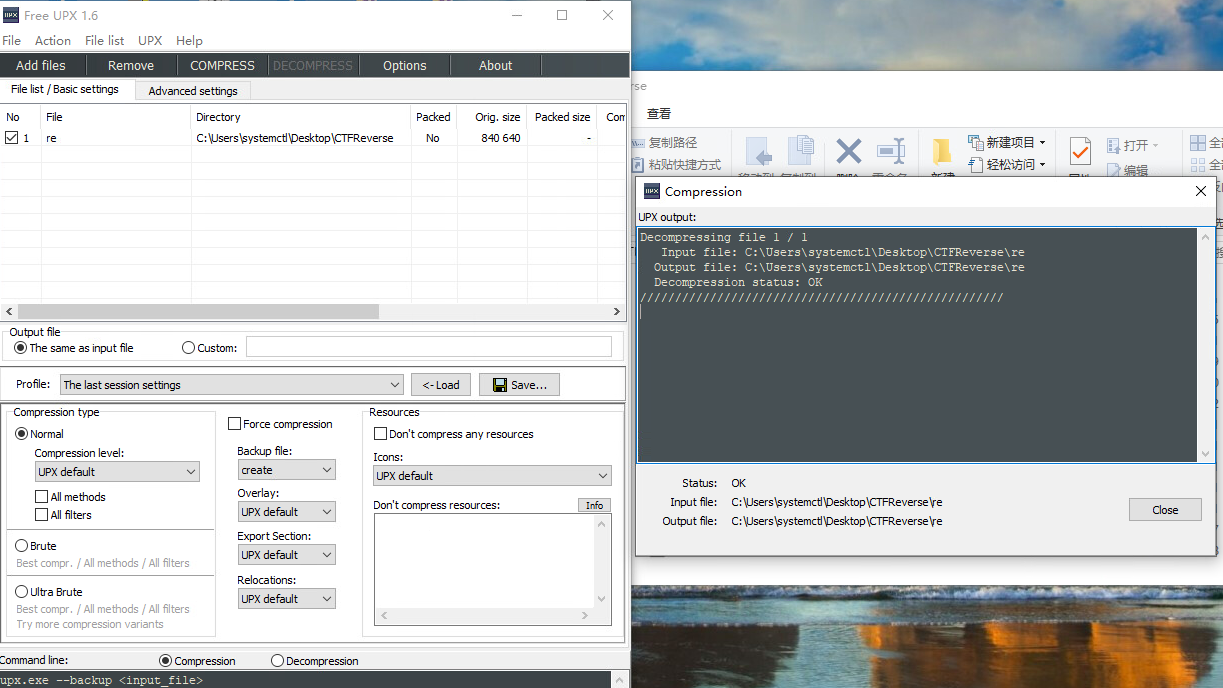The height and width of the screenshot is (688, 1223).
Task: Select Decompression command line mode
Action: (x=278, y=661)
